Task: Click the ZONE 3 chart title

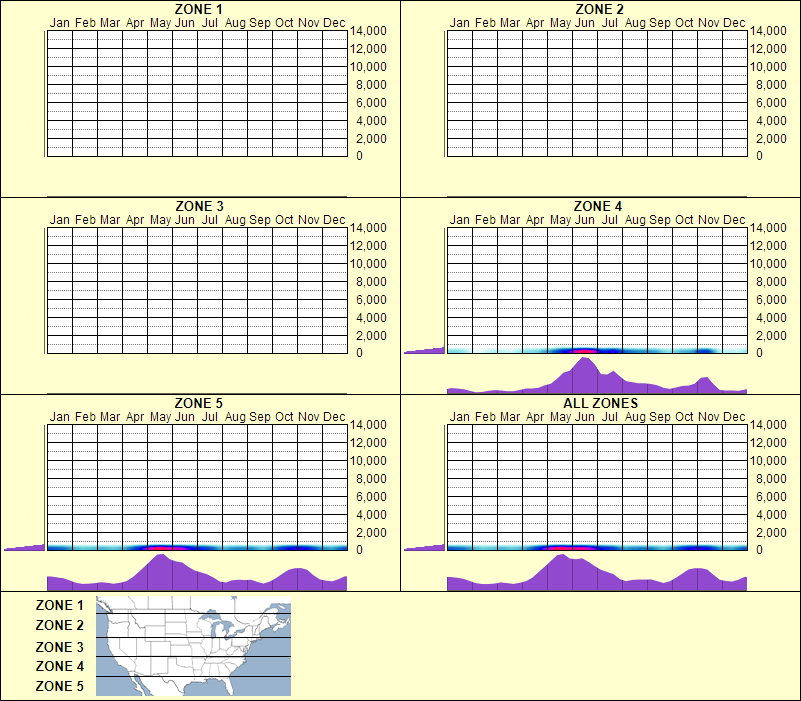Action: pyautogui.click(x=199, y=206)
